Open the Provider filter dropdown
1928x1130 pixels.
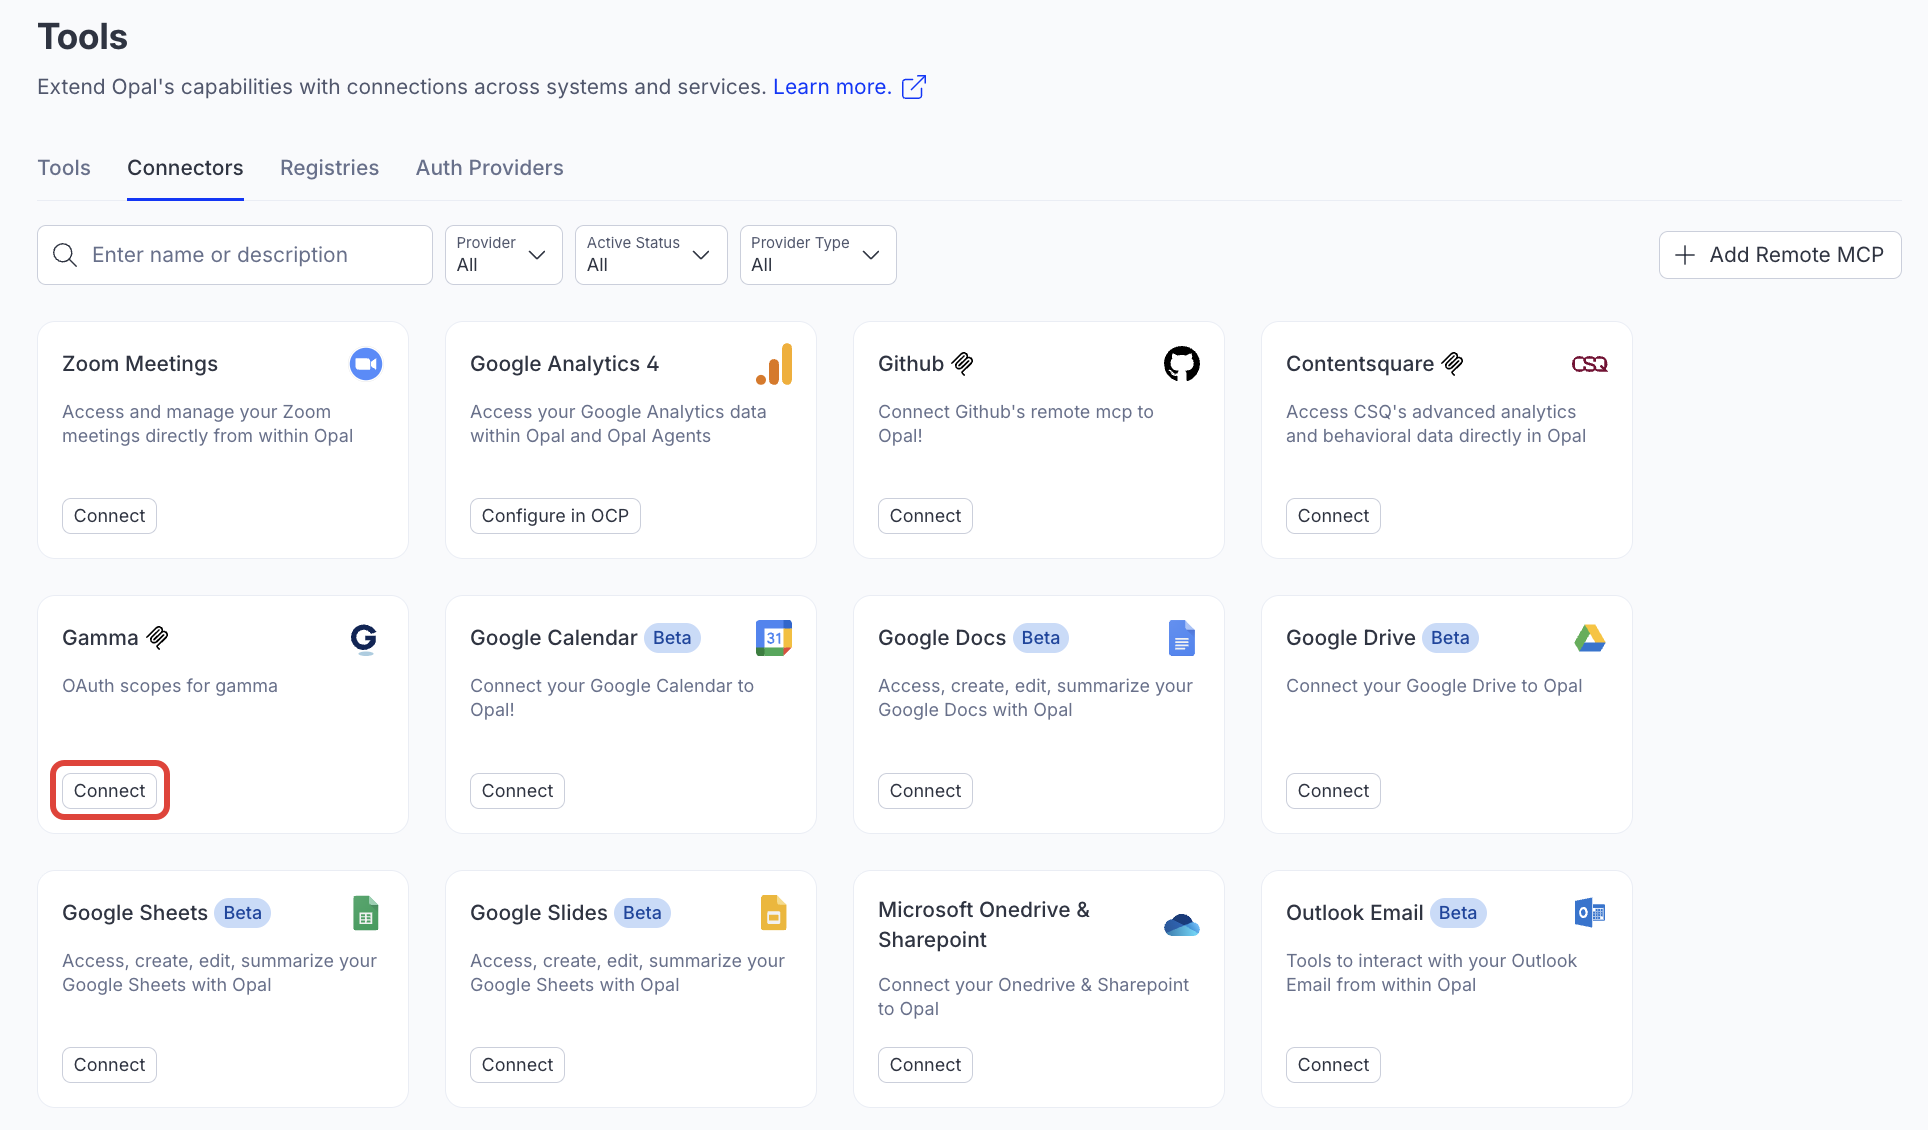tap(504, 255)
